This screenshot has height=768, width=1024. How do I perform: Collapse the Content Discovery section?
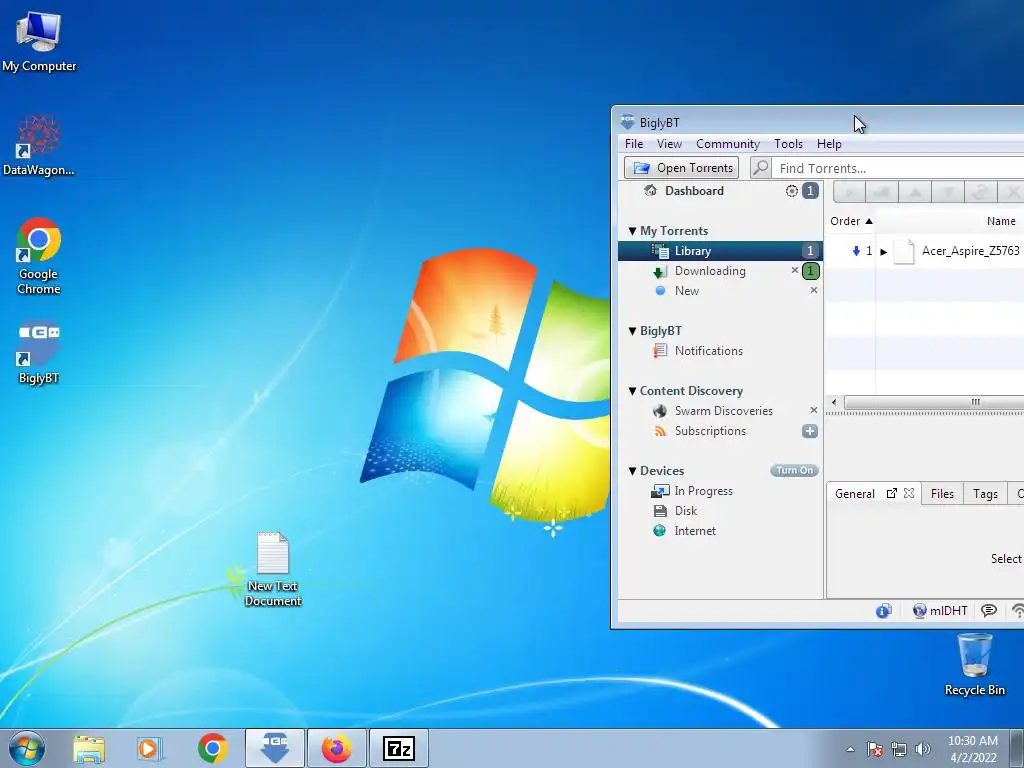[x=632, y=391]
